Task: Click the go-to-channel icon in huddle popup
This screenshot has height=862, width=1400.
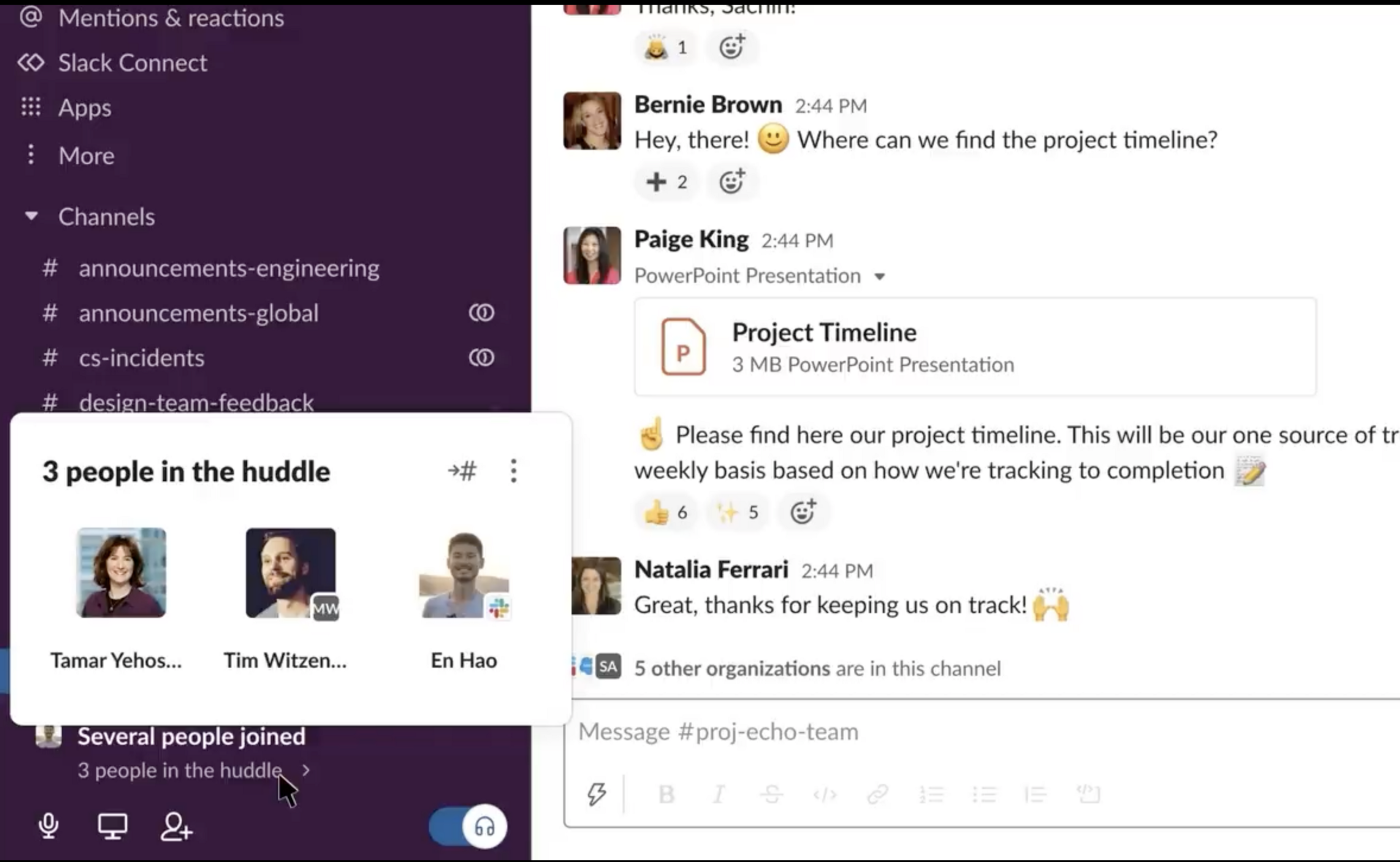Action: point(462,471)
